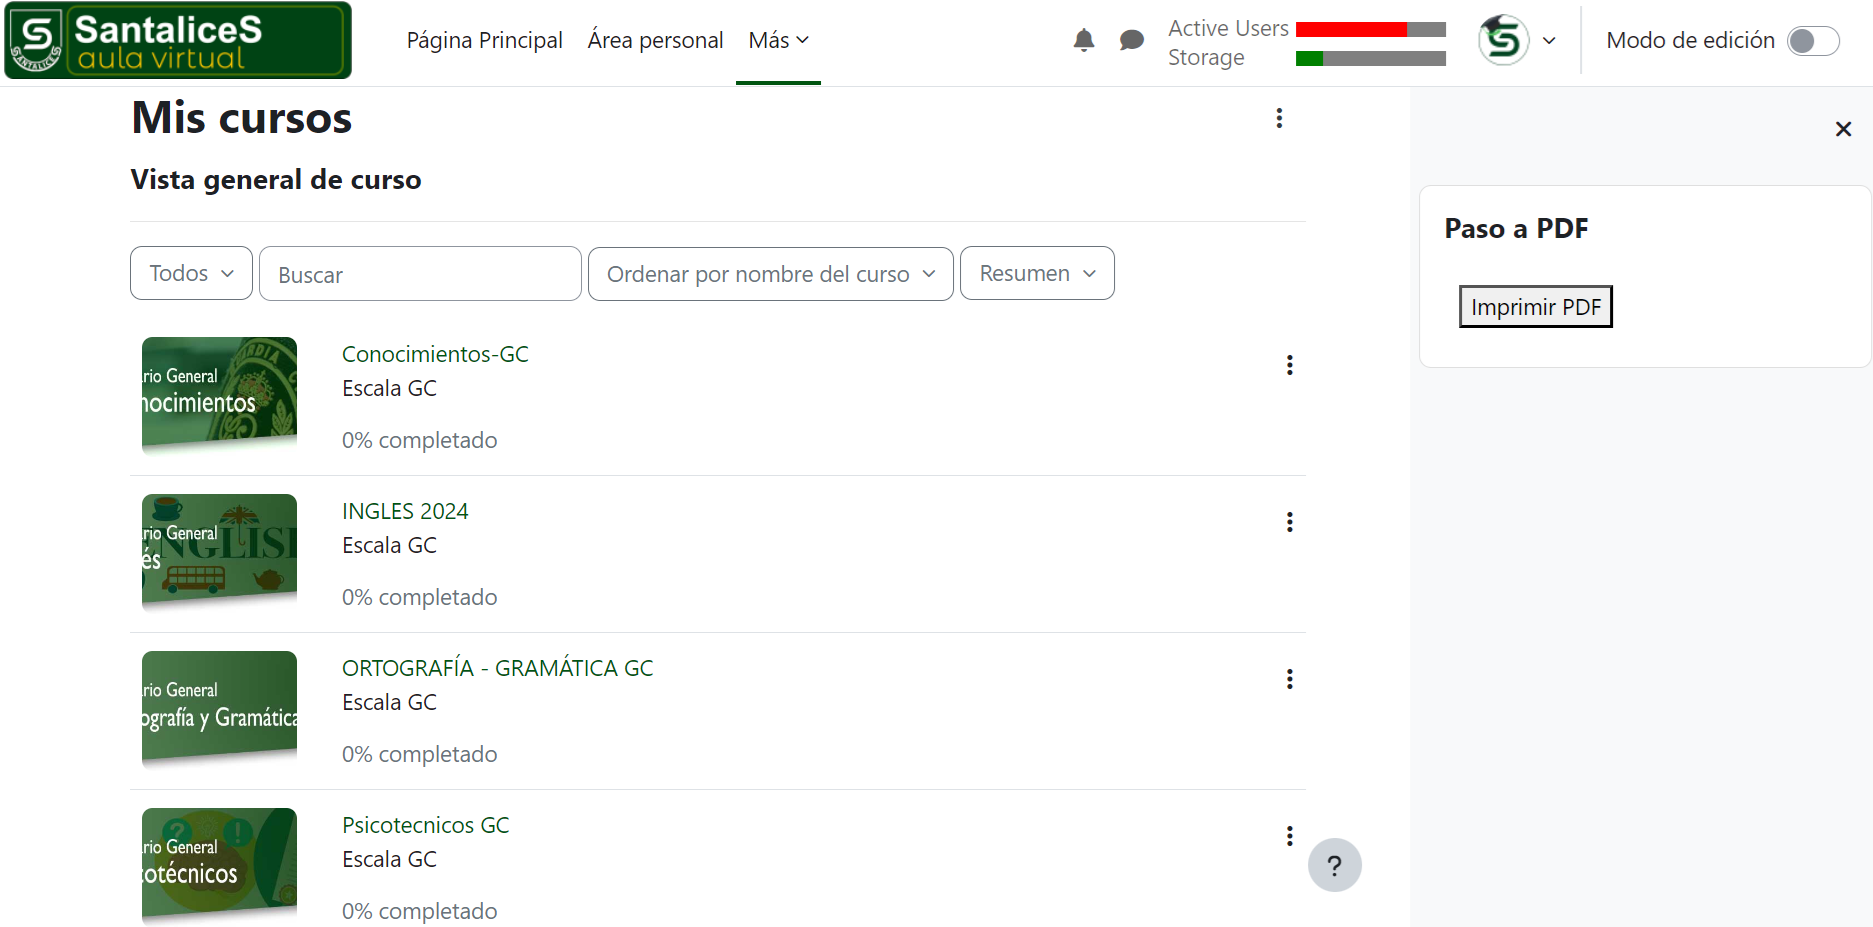Open the INGLES 2024 course actions menu
The width and height of the screenshot is (1873, 927).
pyautogui.click(x=1289, y=522)
